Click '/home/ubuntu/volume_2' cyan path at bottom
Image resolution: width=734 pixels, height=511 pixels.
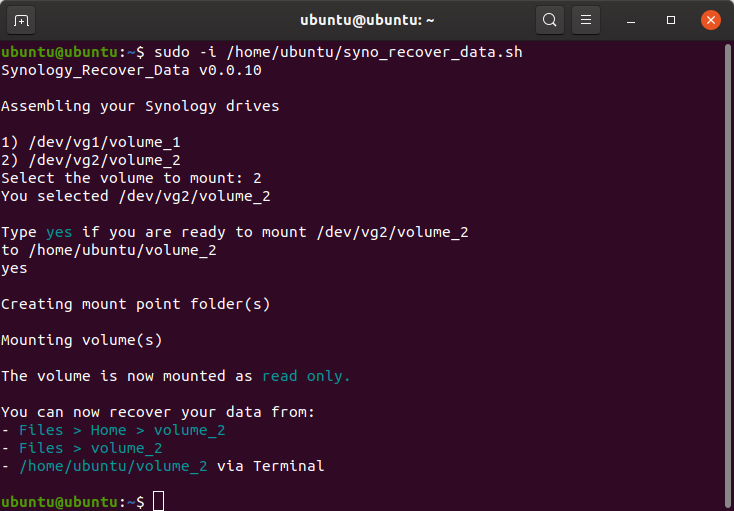(x=113, y=466)
